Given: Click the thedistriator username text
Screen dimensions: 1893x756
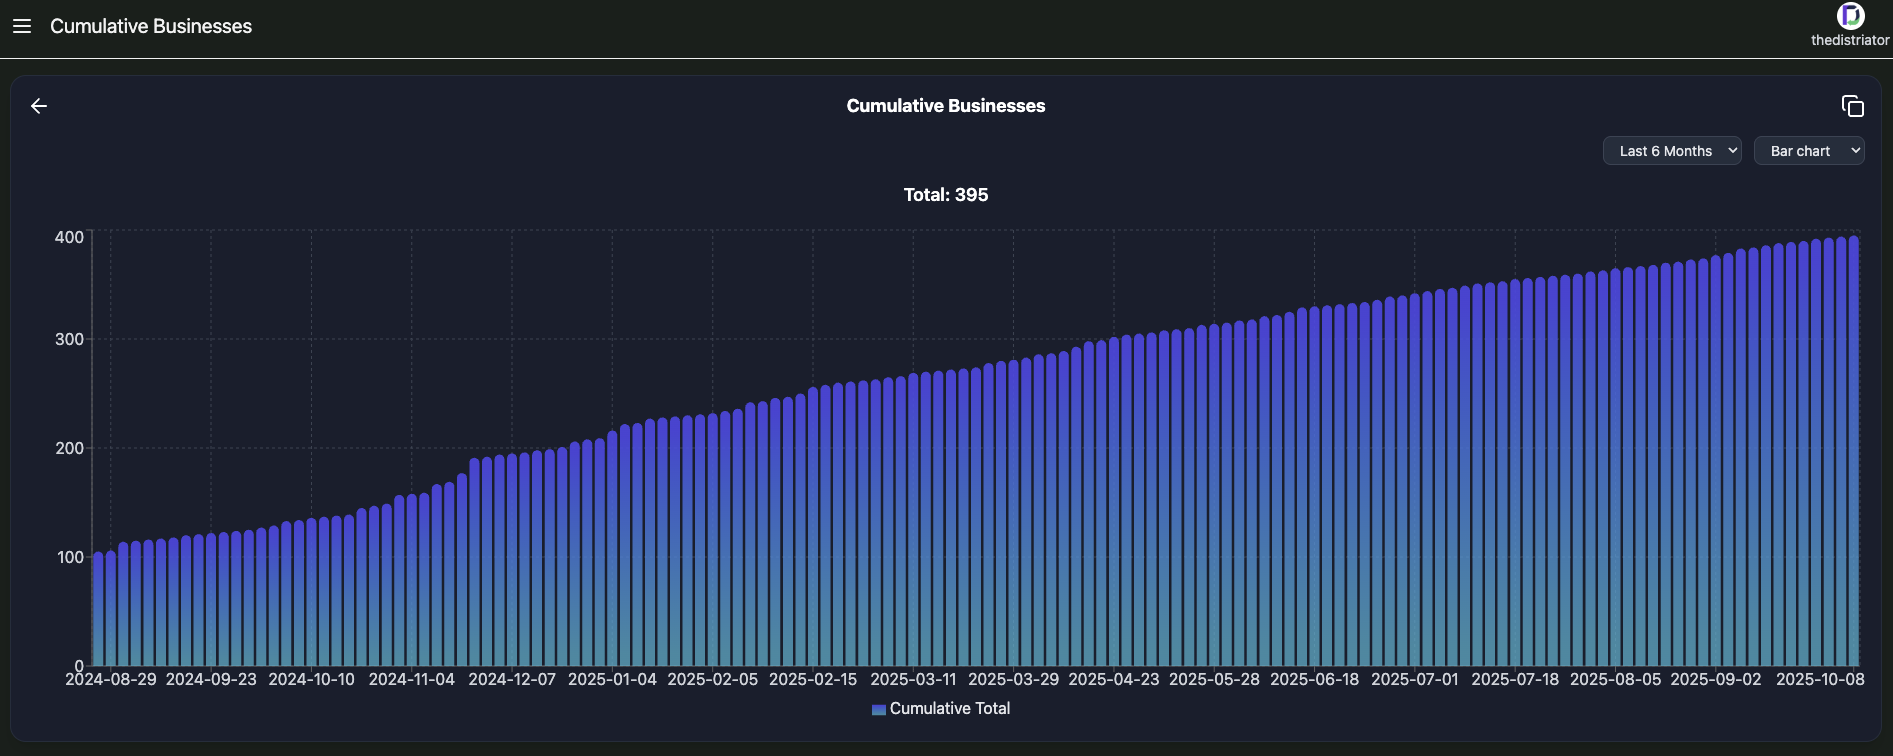Looking at the screenshot, I should click(1850, 40).
